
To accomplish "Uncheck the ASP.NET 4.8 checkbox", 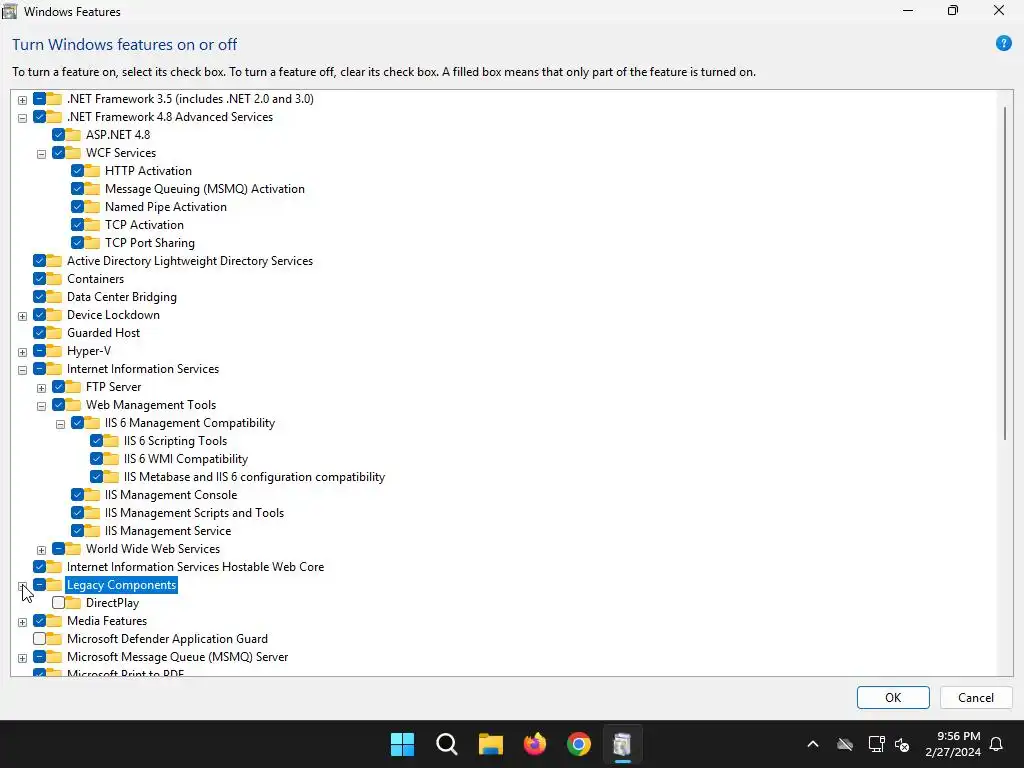I will (58, 135).
